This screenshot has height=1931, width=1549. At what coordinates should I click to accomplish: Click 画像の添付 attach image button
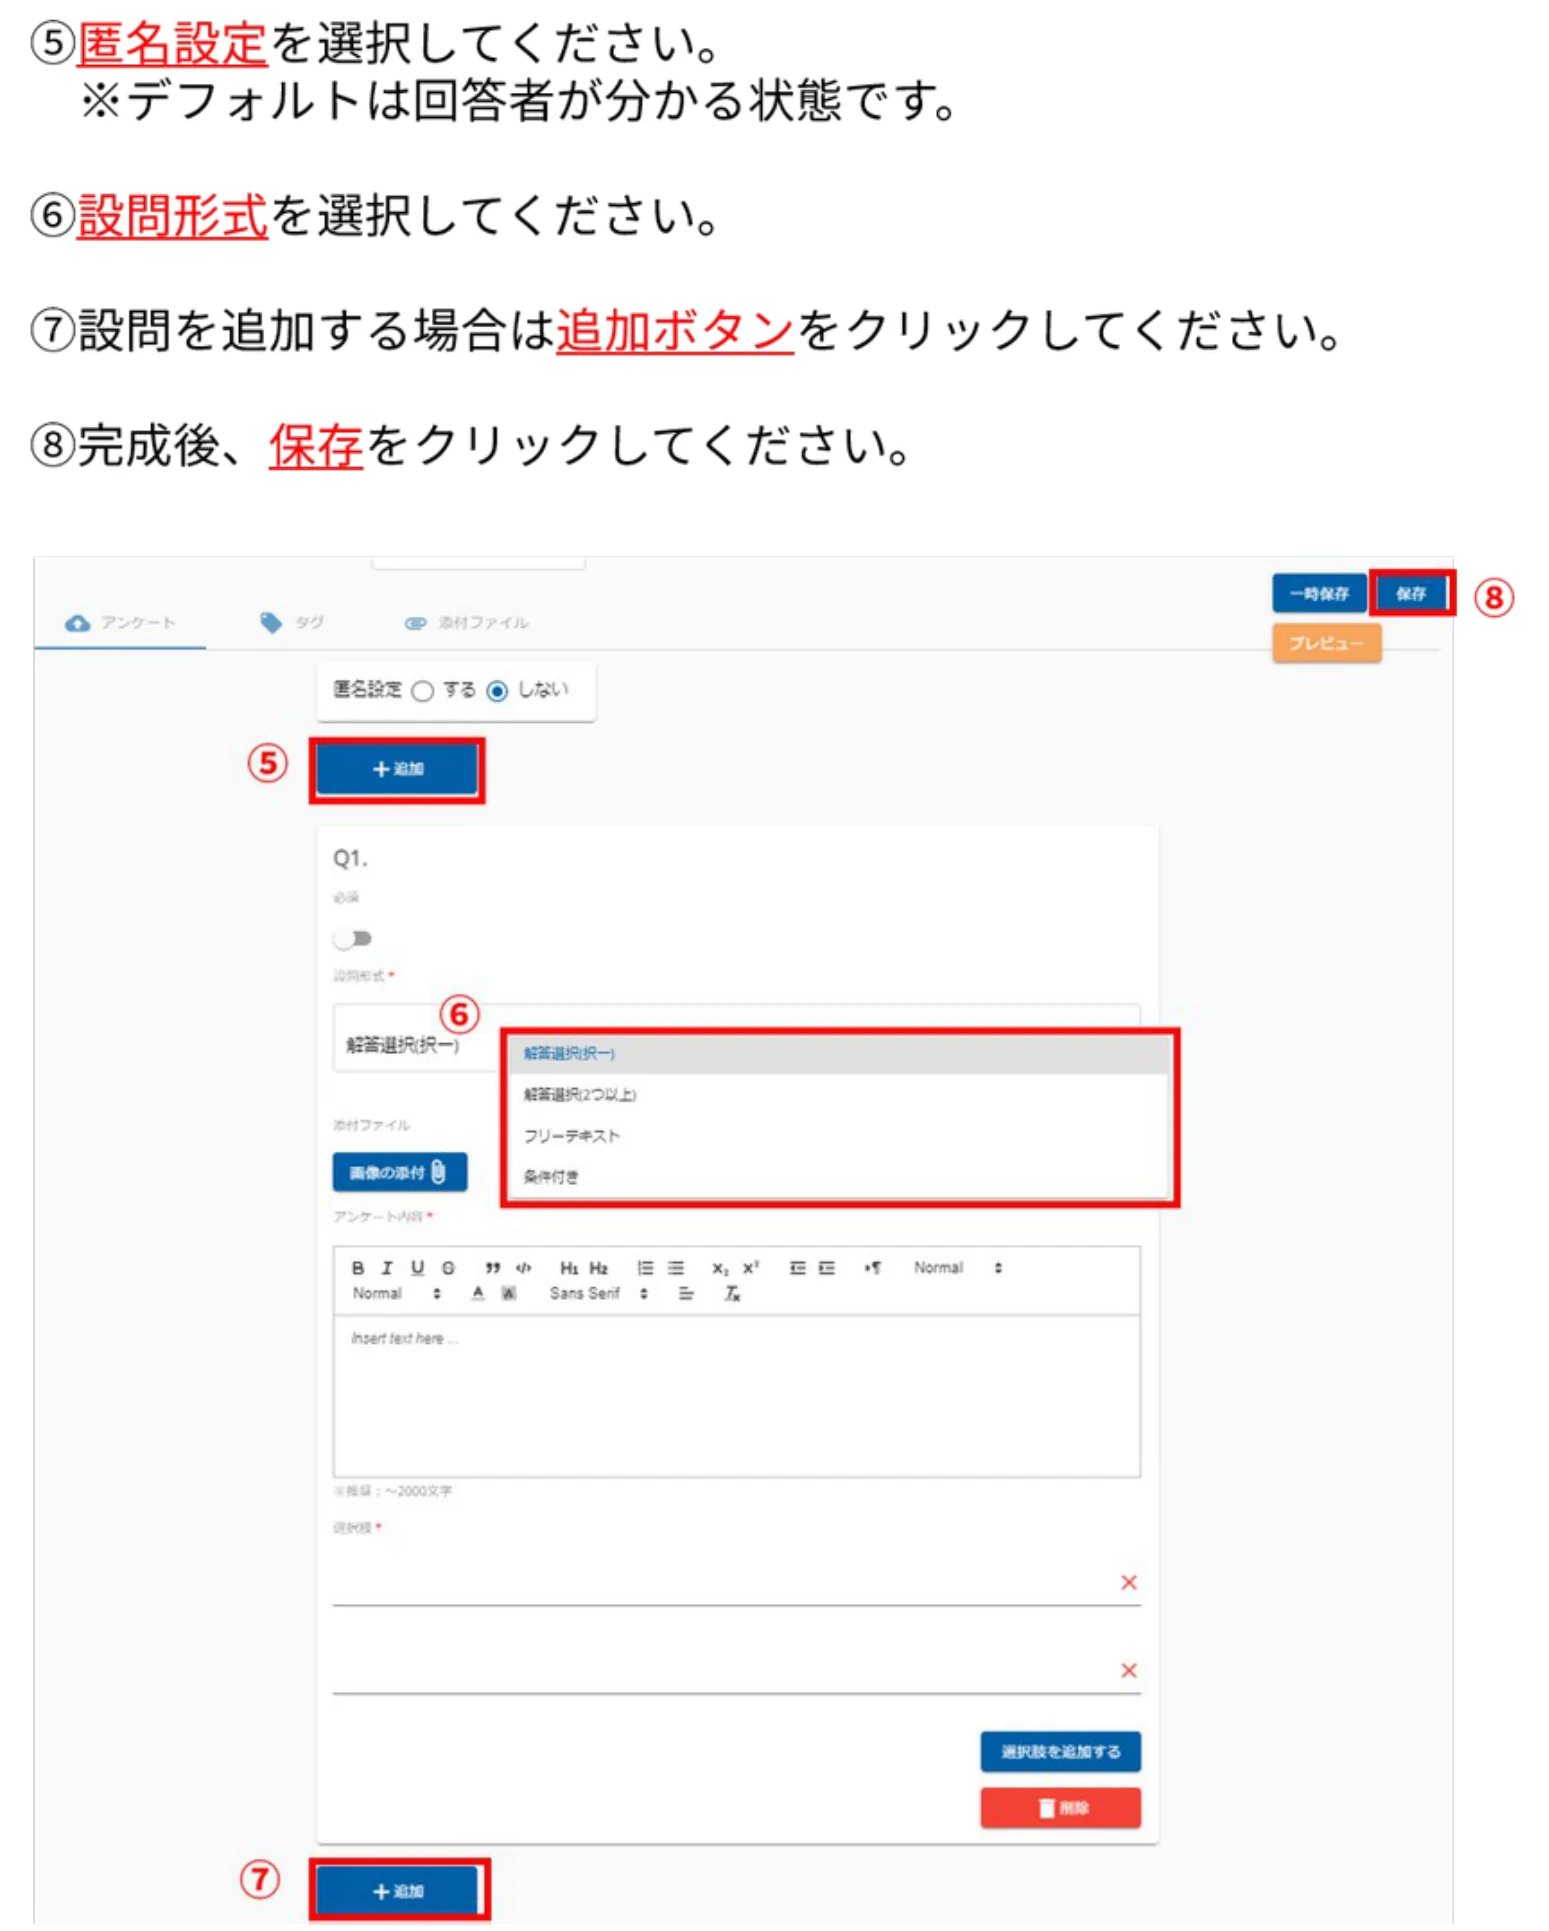[399, 1172]
